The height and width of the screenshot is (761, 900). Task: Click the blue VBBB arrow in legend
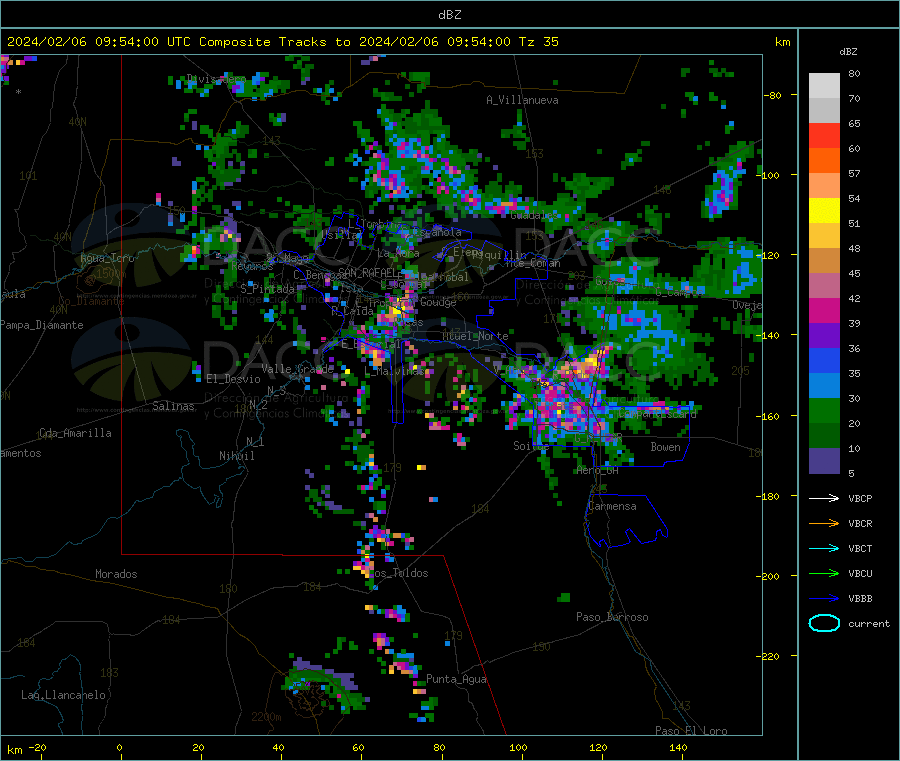coord(824,599)
